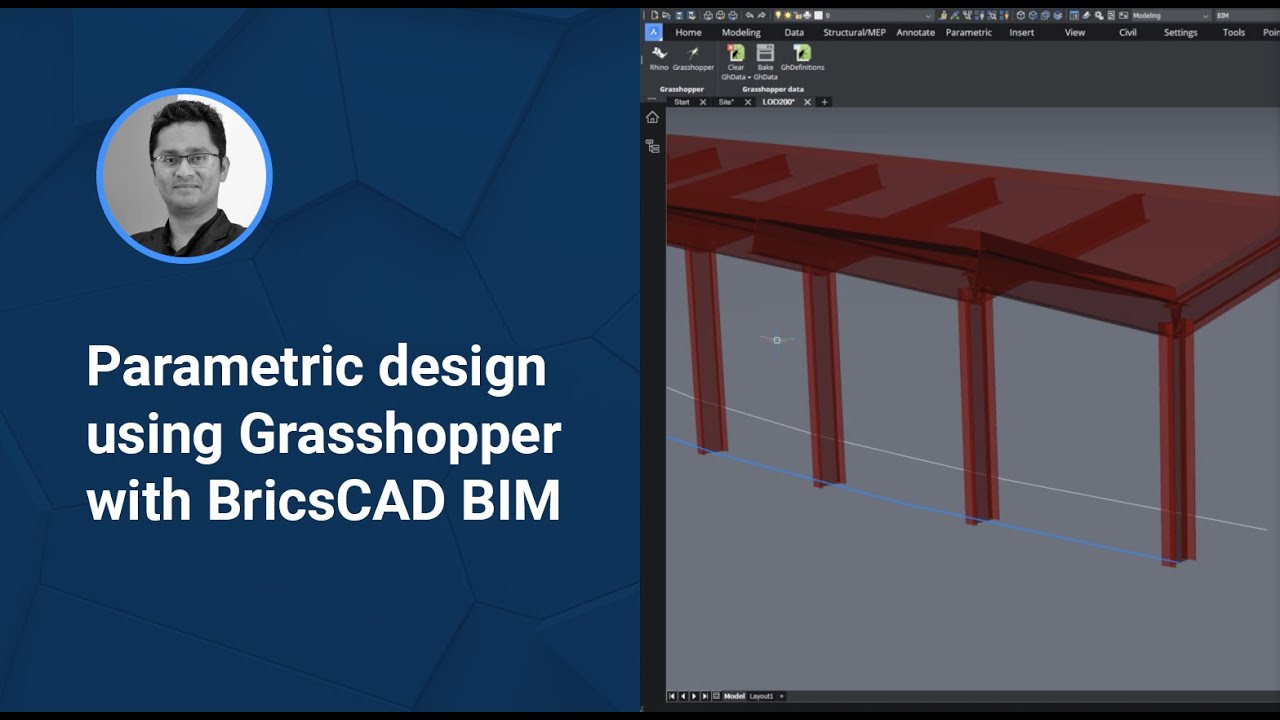This screenshot has height=720, width=1280.
Task: Open the structure tree panel icon
Action: point(652,146)
